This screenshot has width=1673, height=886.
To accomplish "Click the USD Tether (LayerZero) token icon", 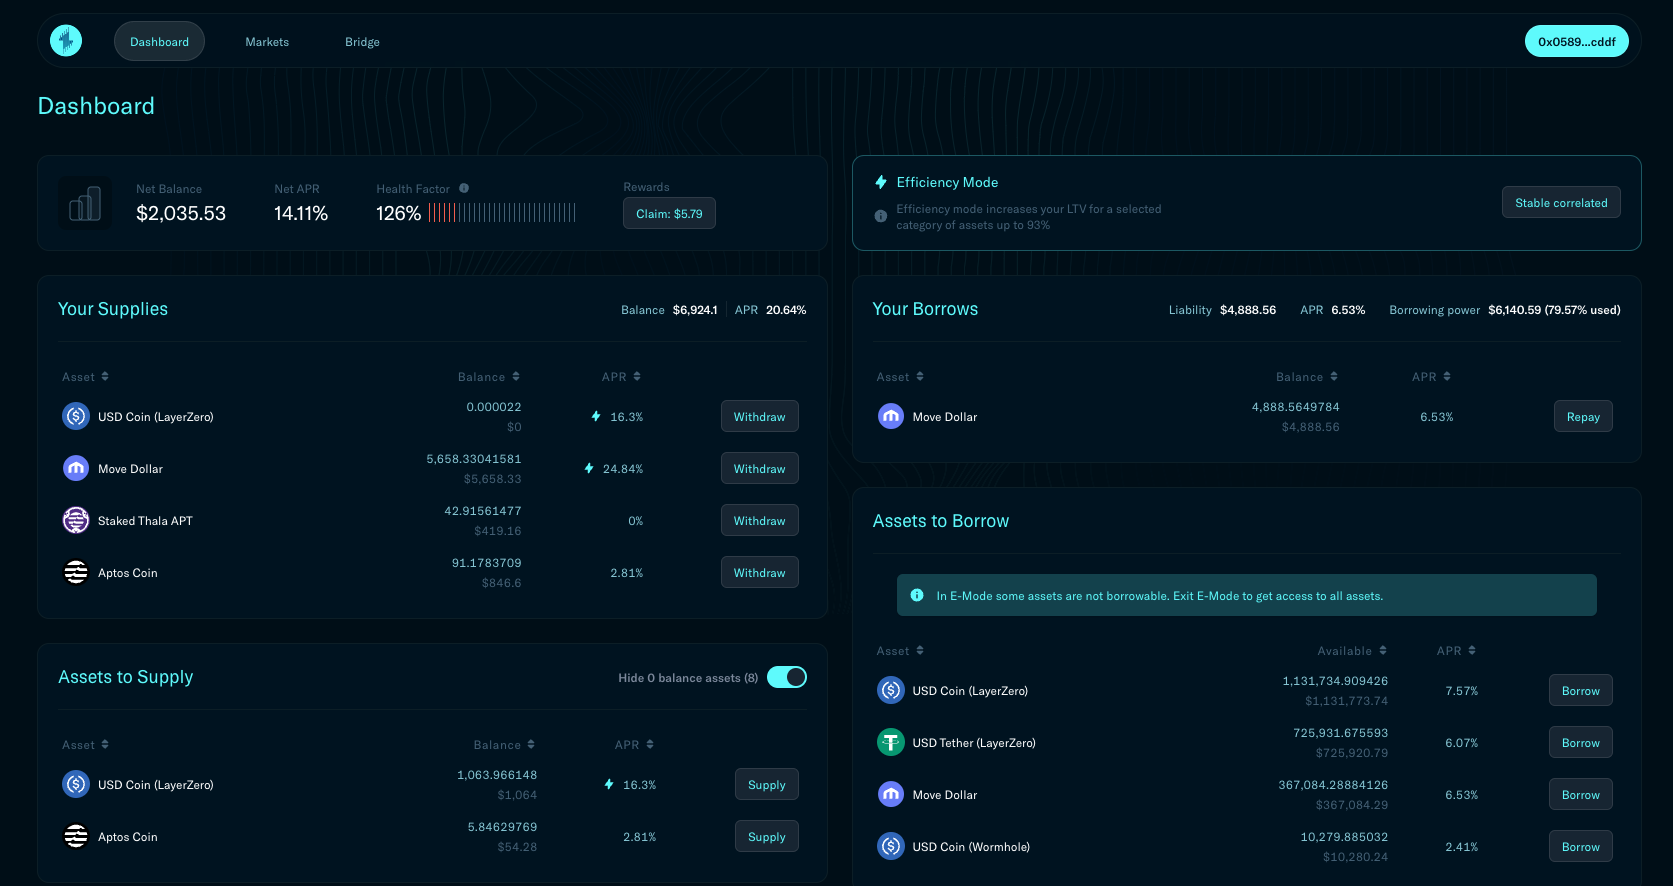I will 890,742.
